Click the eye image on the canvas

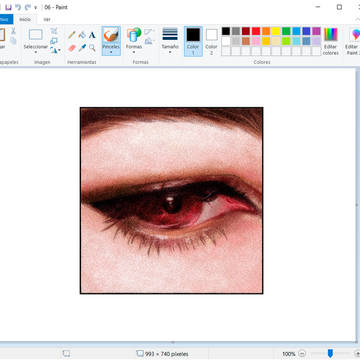pos(172,201)
